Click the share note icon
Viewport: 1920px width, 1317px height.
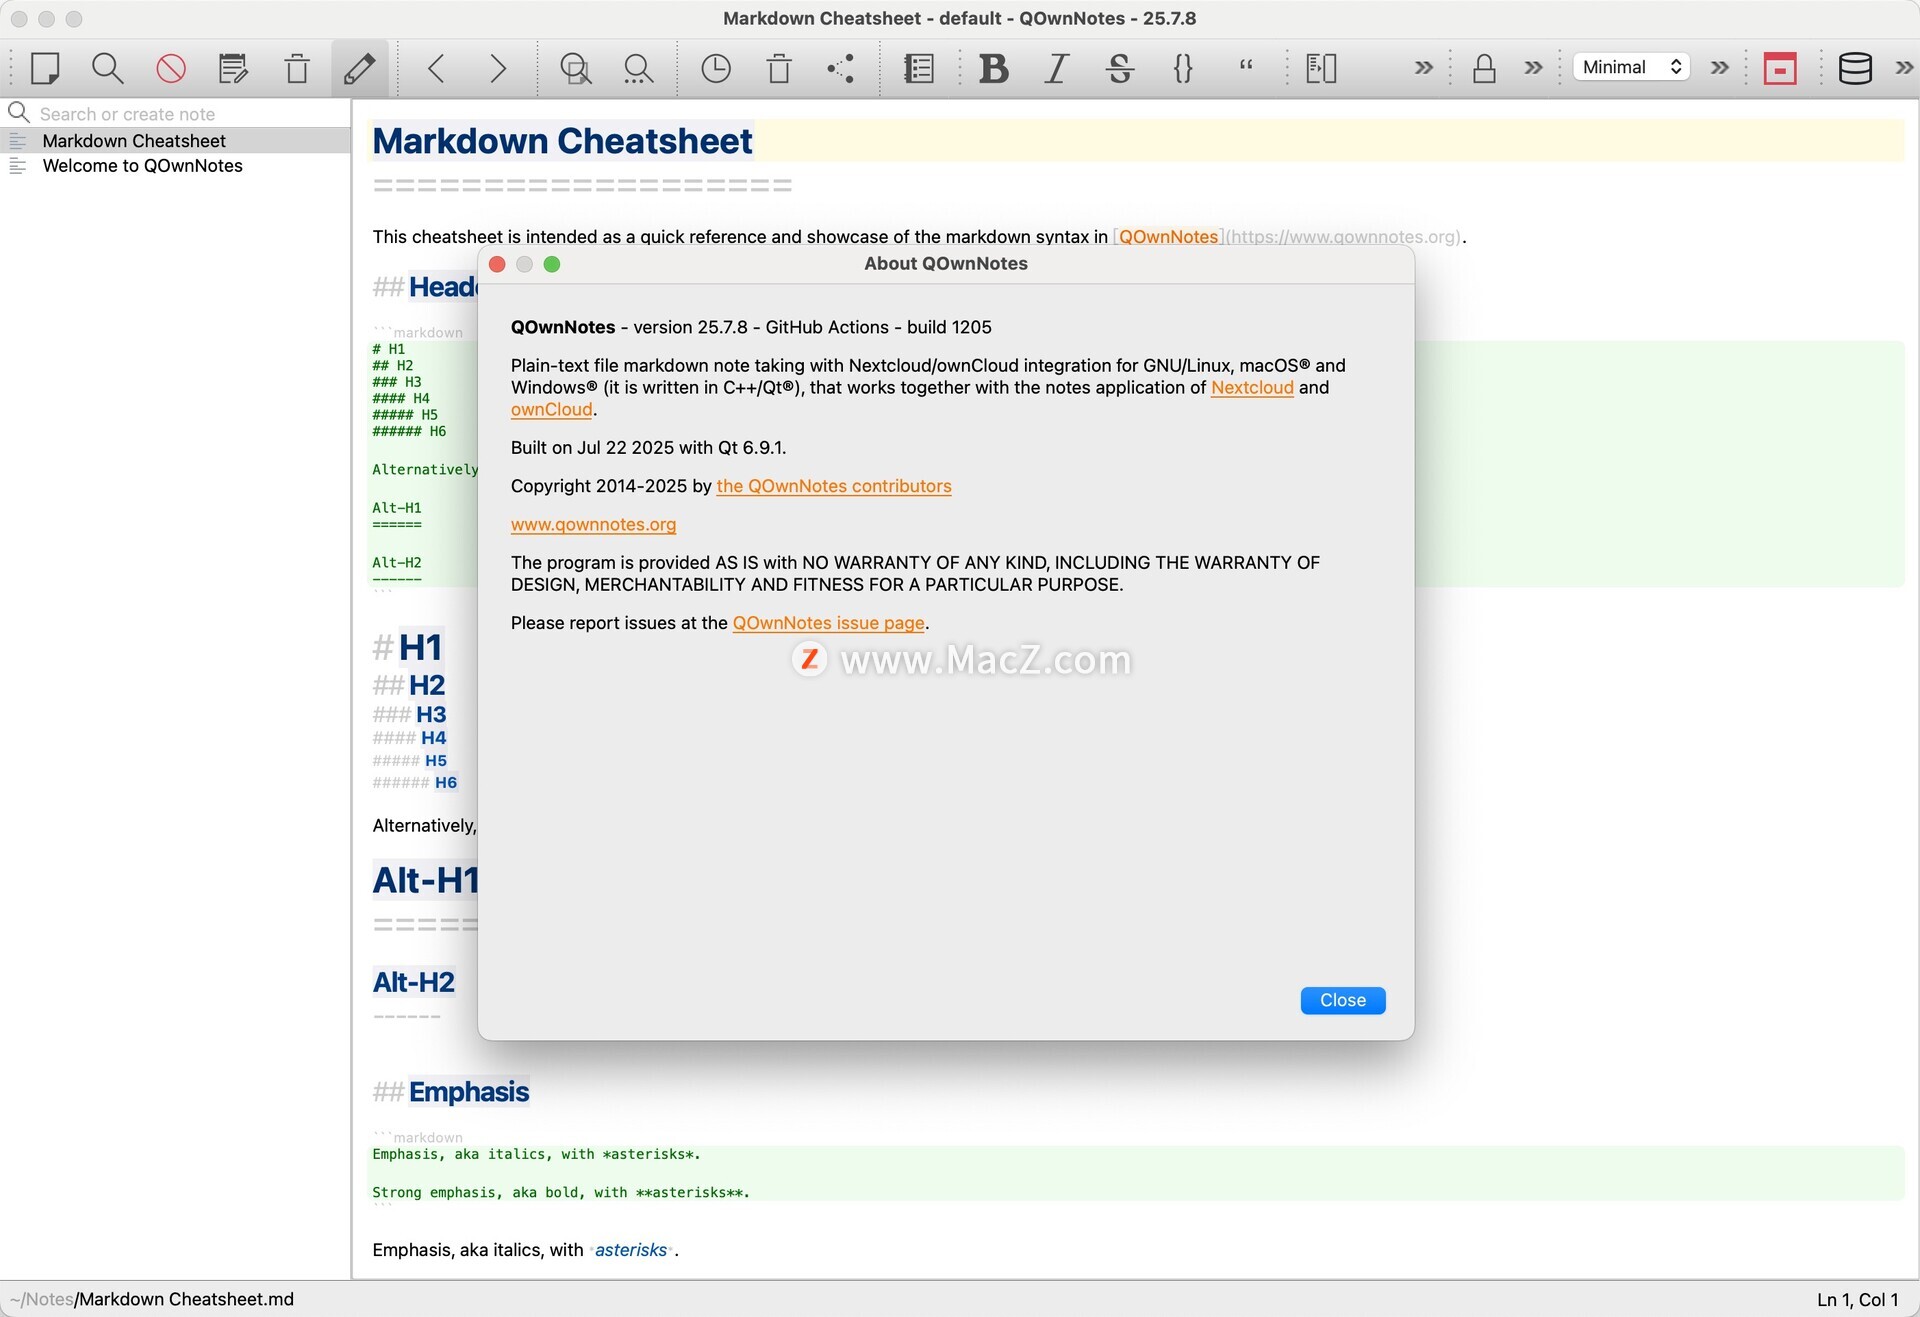click(x=841, y=68)
